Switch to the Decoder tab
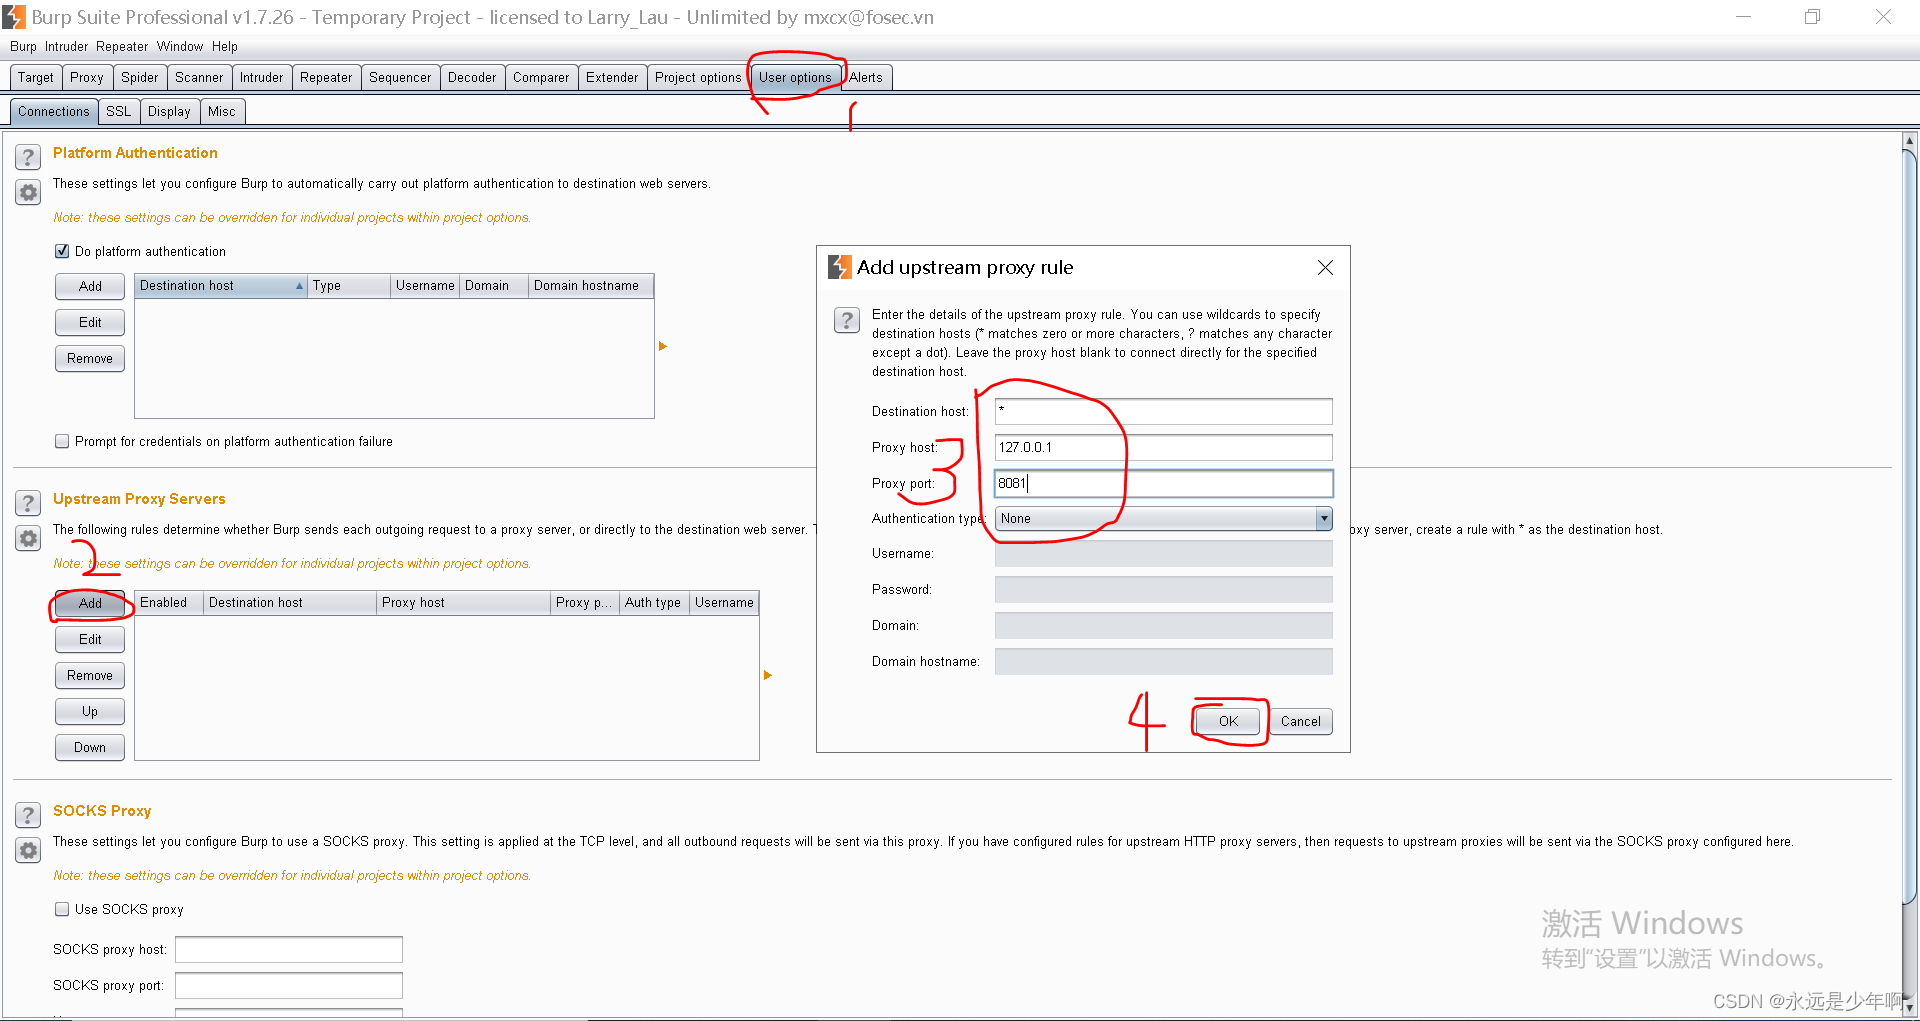Image resolution: width=1920 pixels, height=1021 pixels. (x=472, y=77)
